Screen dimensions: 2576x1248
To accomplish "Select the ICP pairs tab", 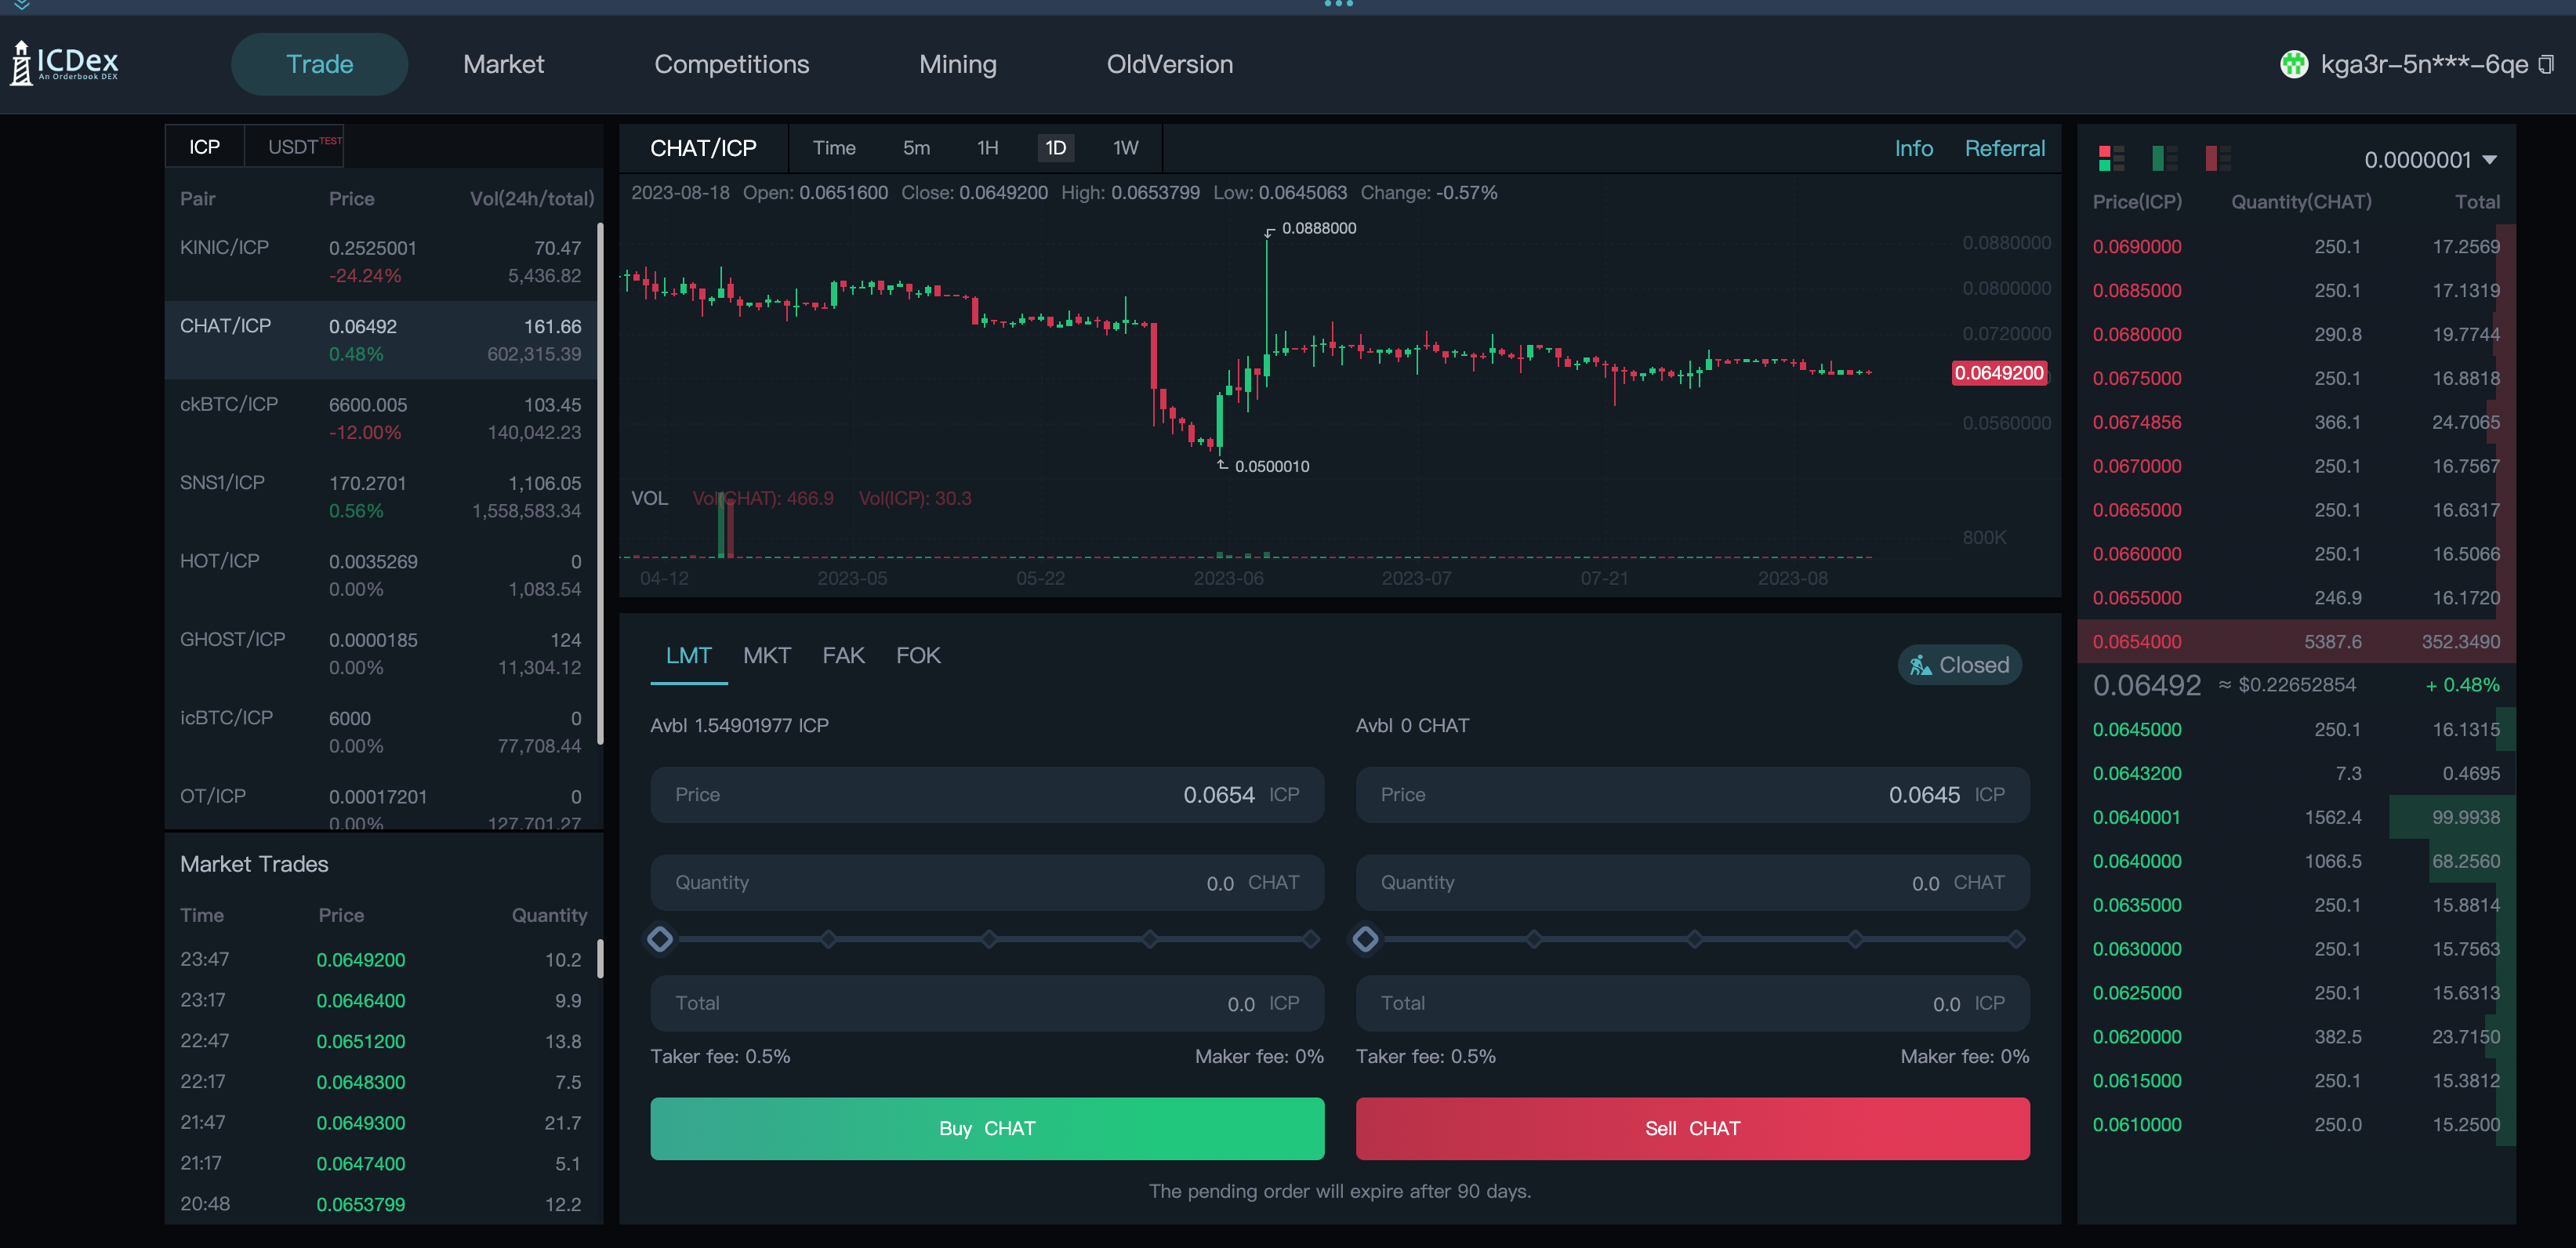I will [x=204, y=147].
